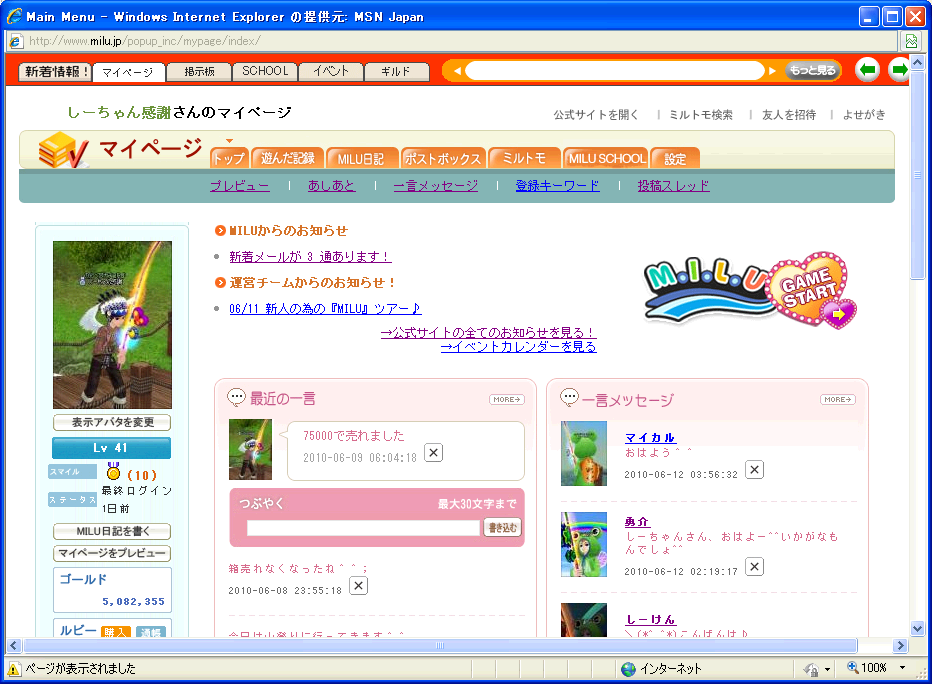932x684 pixels.
Task: Click the 表示アバタを変更 button
Action: 112,423
